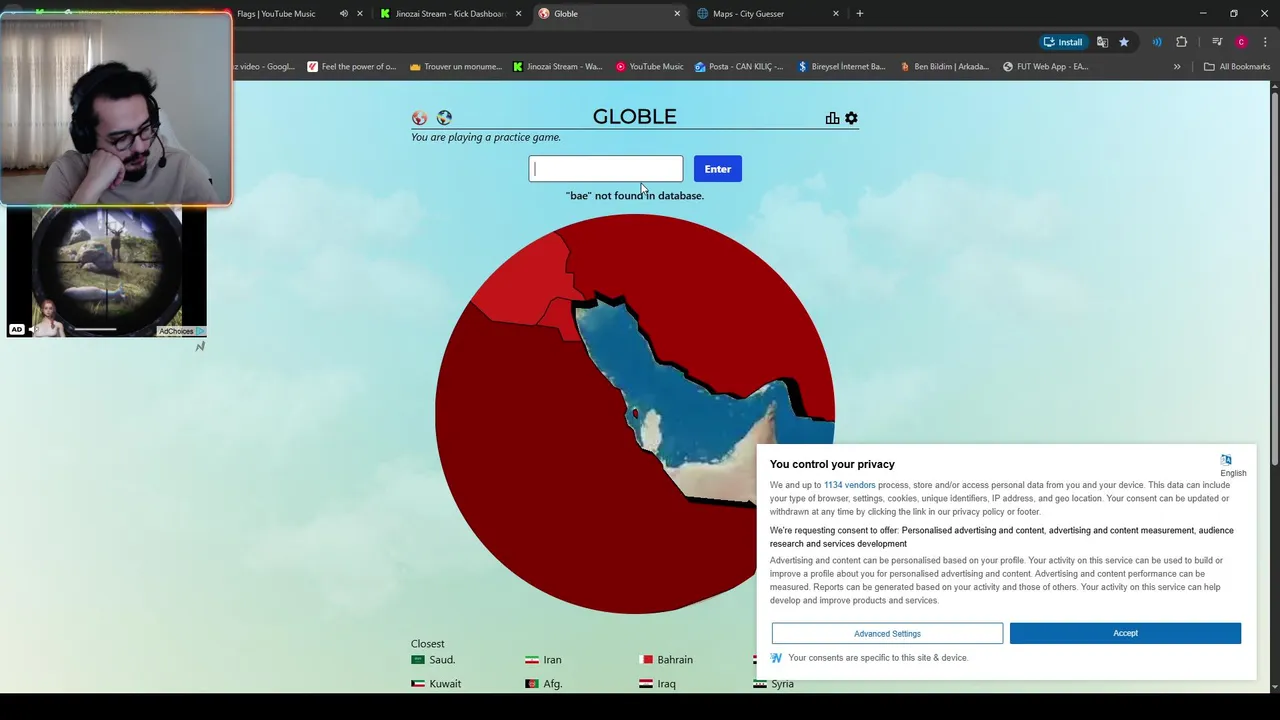
Task: Open Globle settings gear icon
Action: [851, 118]
